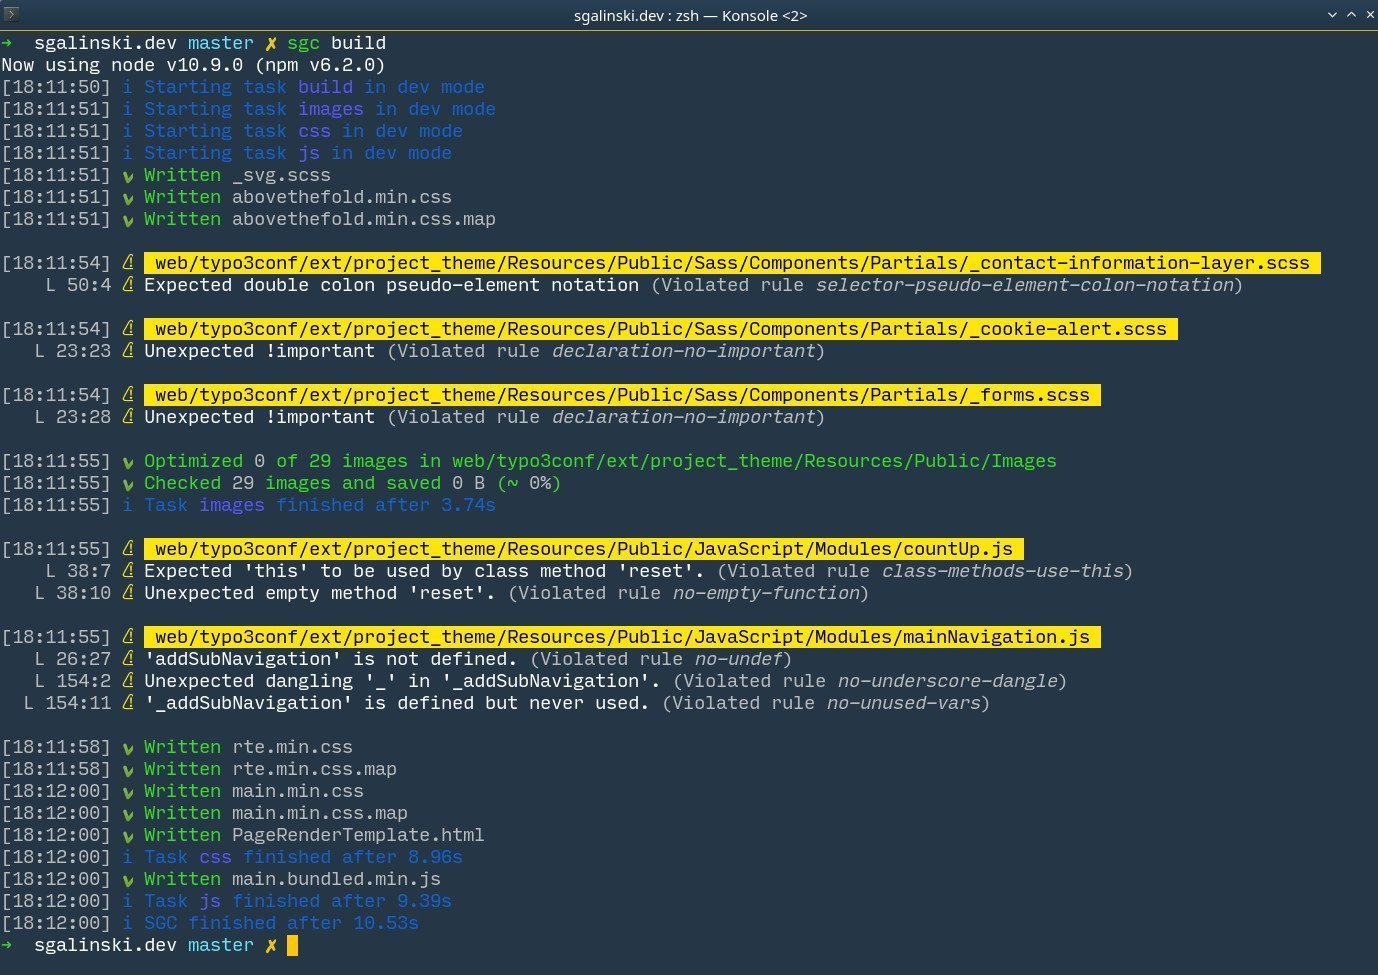
Task: Click the command text 'sgc build'
Action: pyautogui.click(x=336, y=43)
